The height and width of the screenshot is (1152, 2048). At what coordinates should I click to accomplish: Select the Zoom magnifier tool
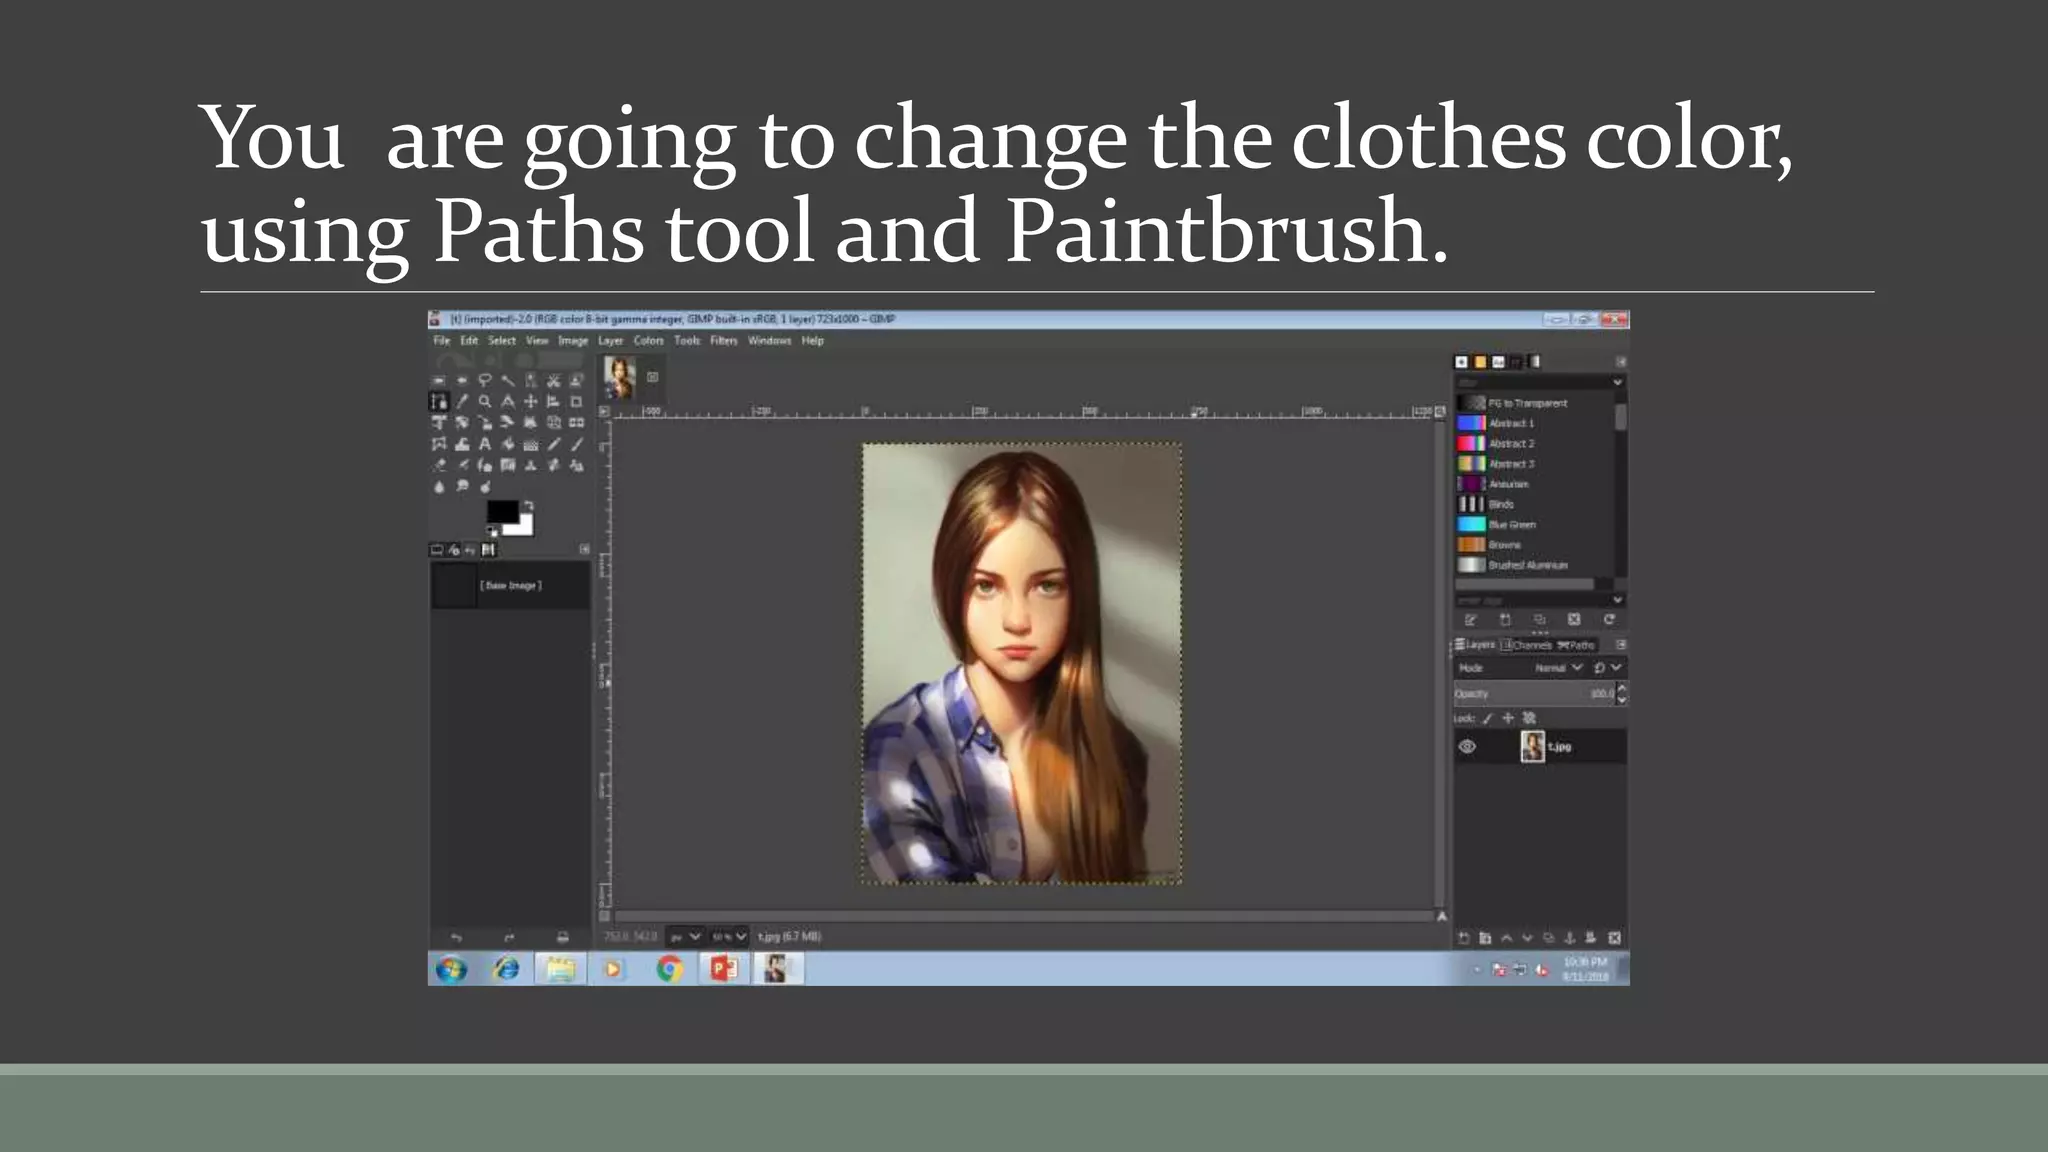485,401
